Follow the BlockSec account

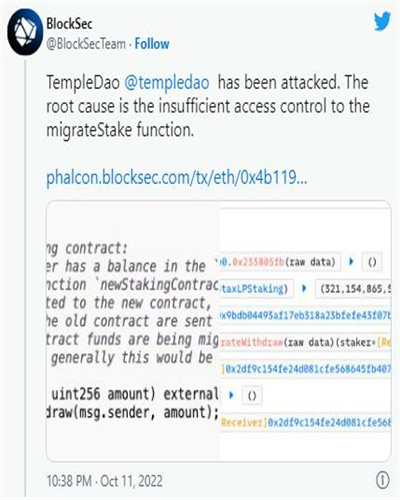(152, 44)
